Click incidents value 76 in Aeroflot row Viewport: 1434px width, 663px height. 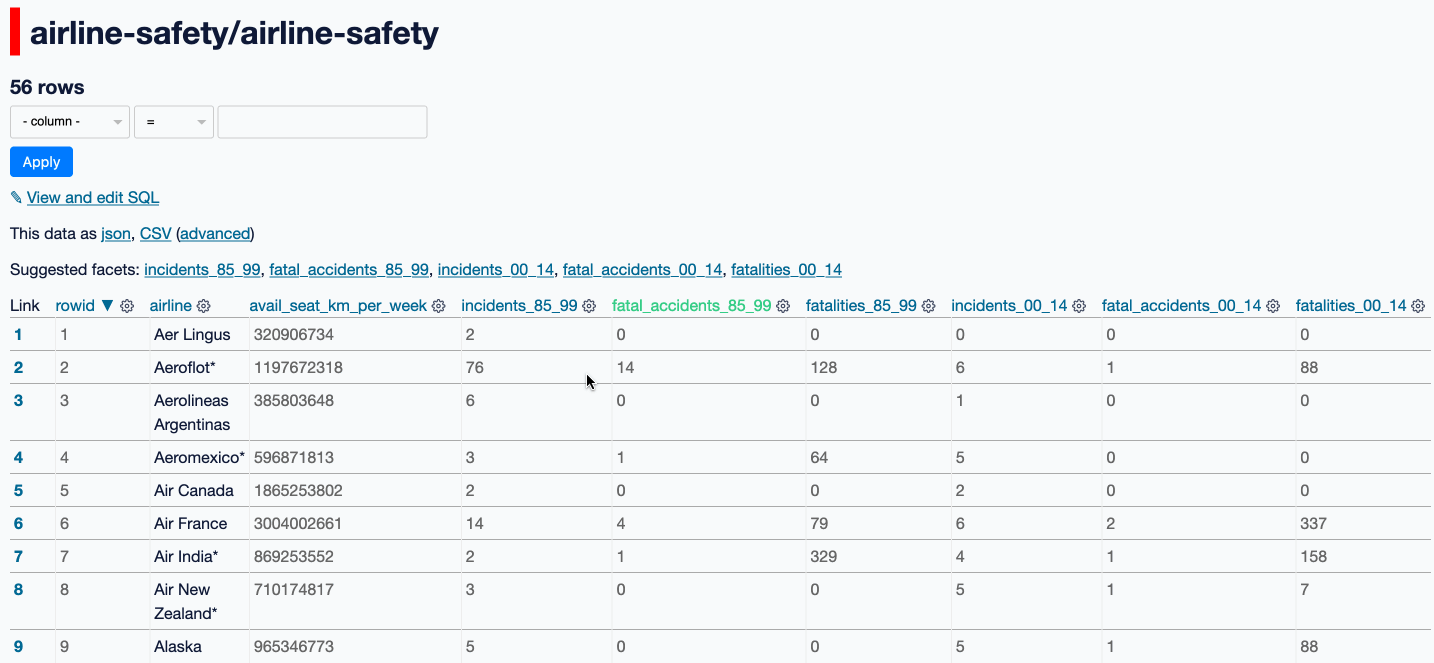pos(475,368)
